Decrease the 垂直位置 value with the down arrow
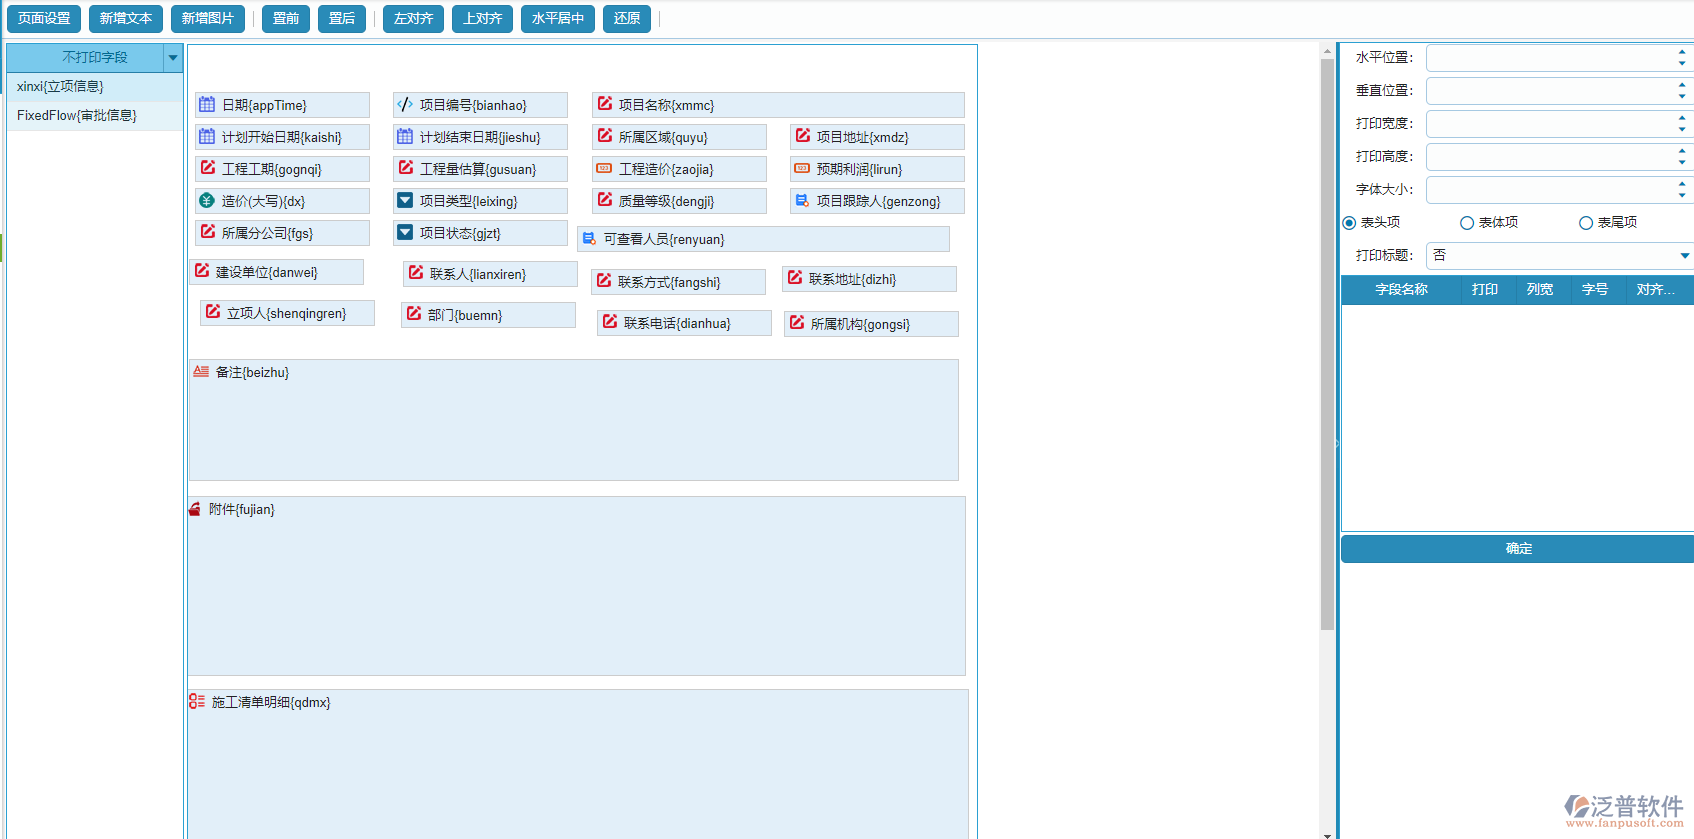Image resolution: width=1694 pixels, height=839 pixels. coord(1682,97)
